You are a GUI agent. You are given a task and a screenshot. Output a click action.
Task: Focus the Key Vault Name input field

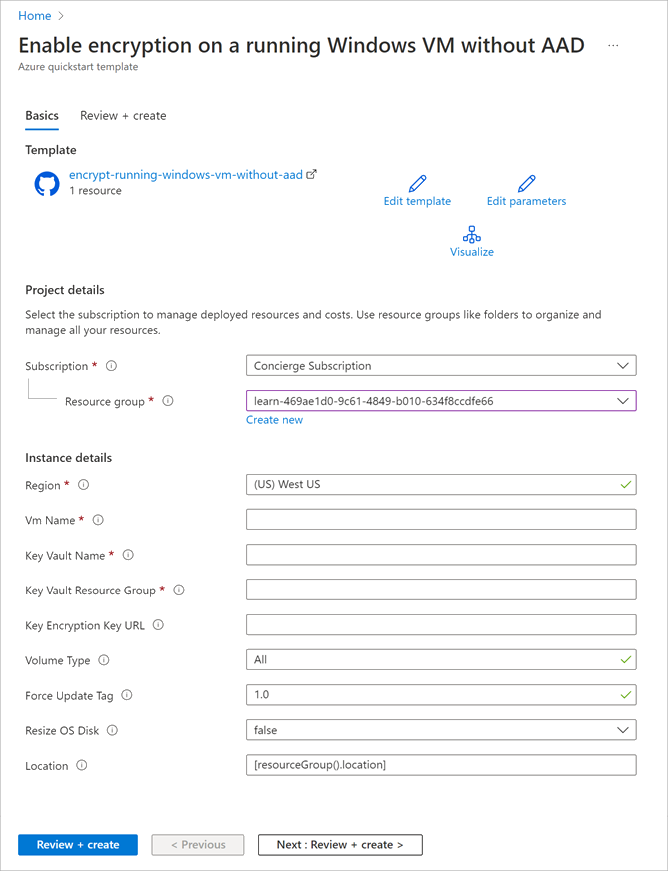pos(441,554)
